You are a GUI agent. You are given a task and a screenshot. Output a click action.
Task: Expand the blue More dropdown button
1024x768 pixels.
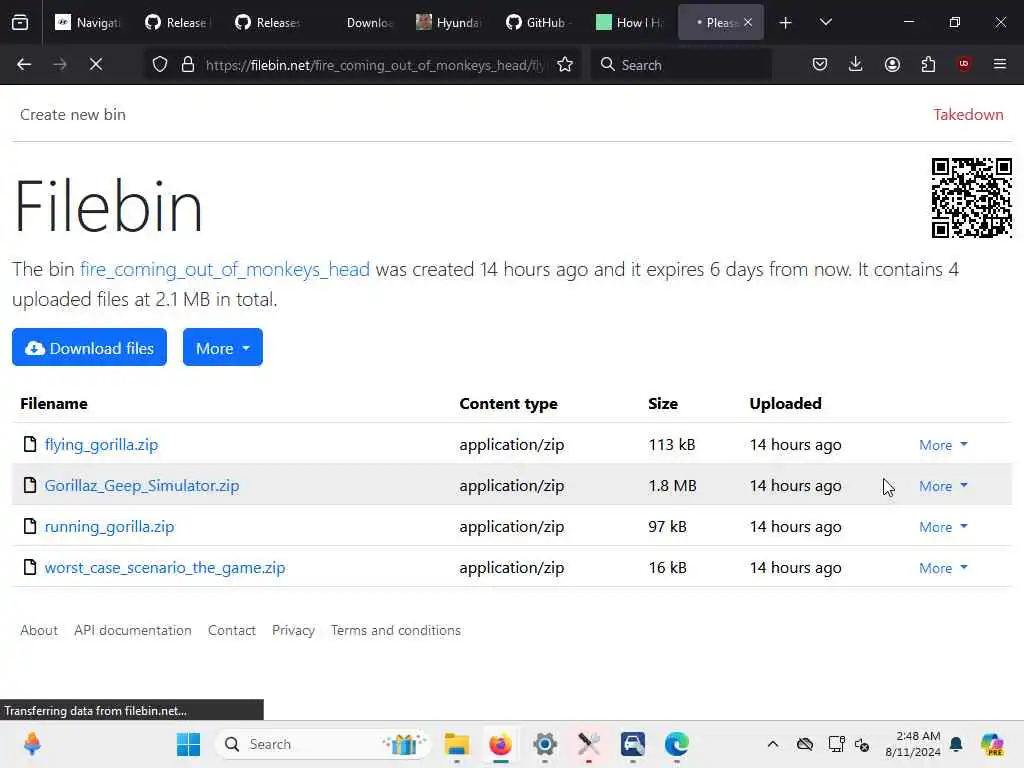point(223,347)
